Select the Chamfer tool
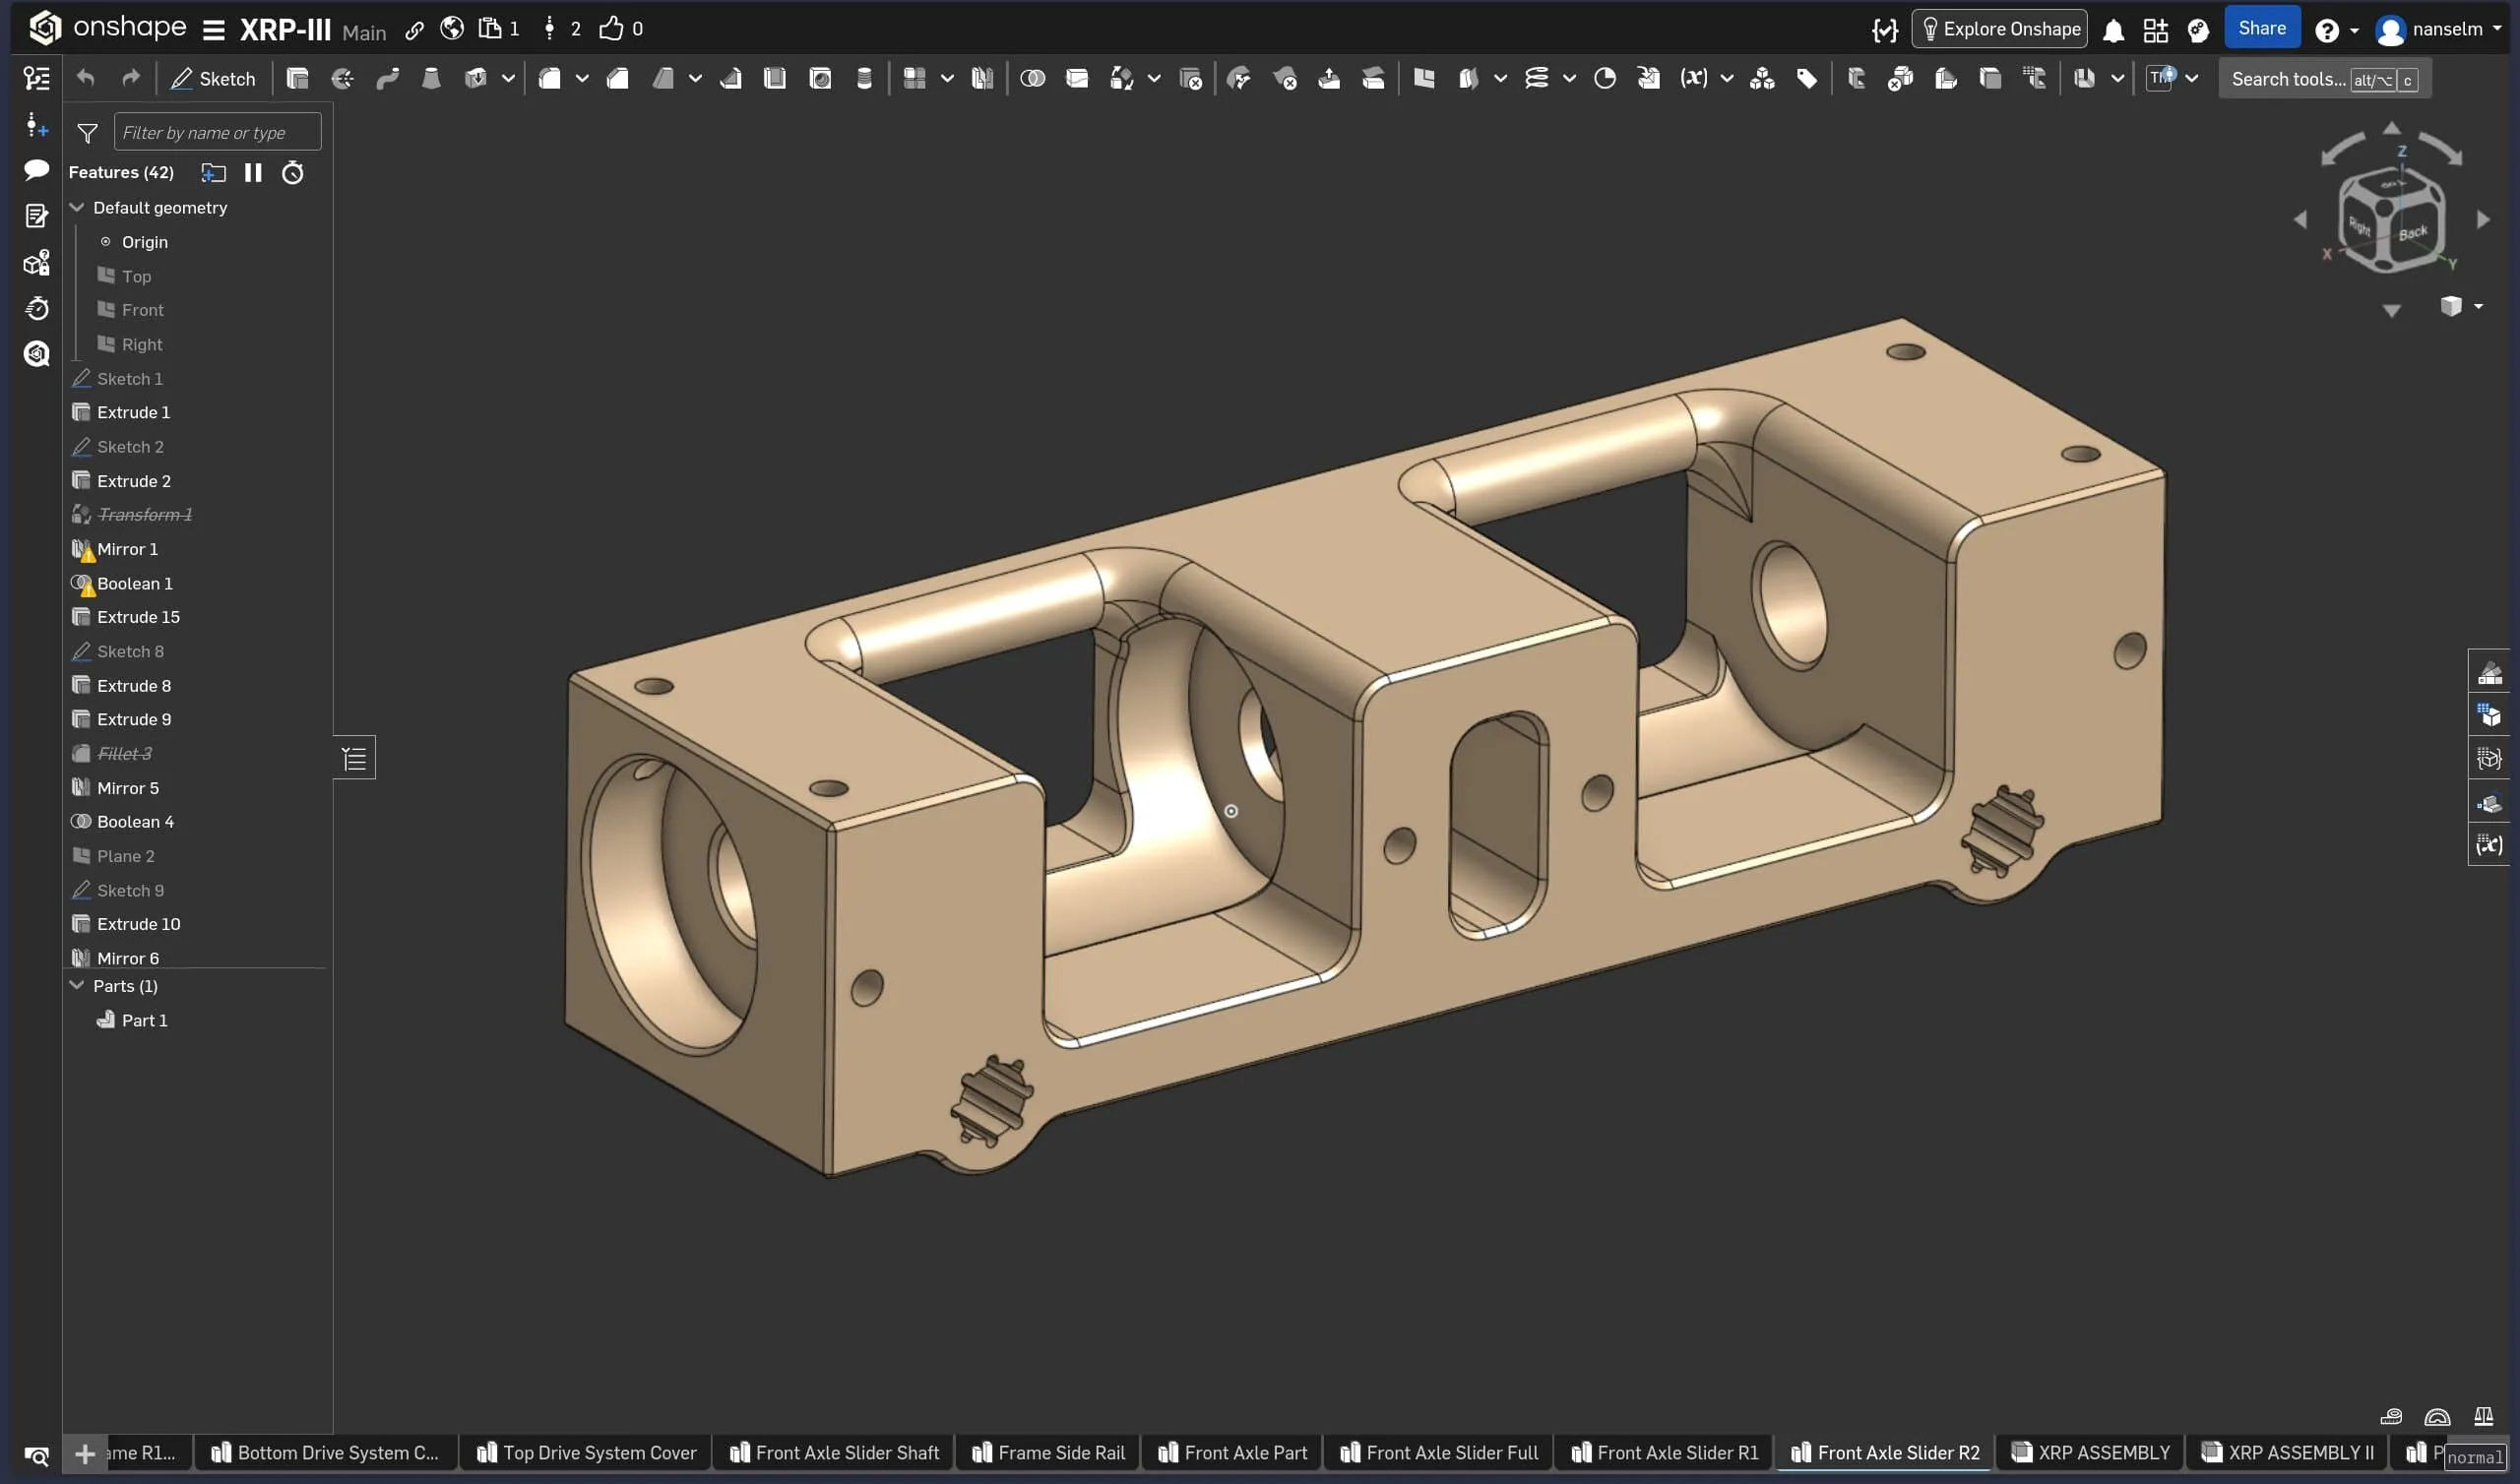Image resolution: width=2520 pixels, height=1484 pixels. pos(618,79)
